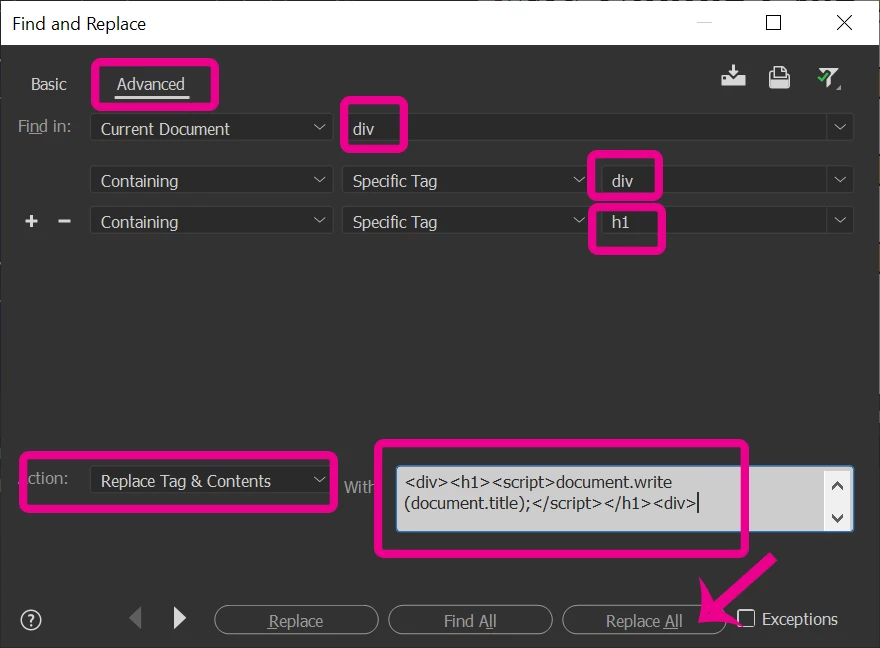Switch to the Basic tab
880x648 pixels.
[x=49, y=84]
